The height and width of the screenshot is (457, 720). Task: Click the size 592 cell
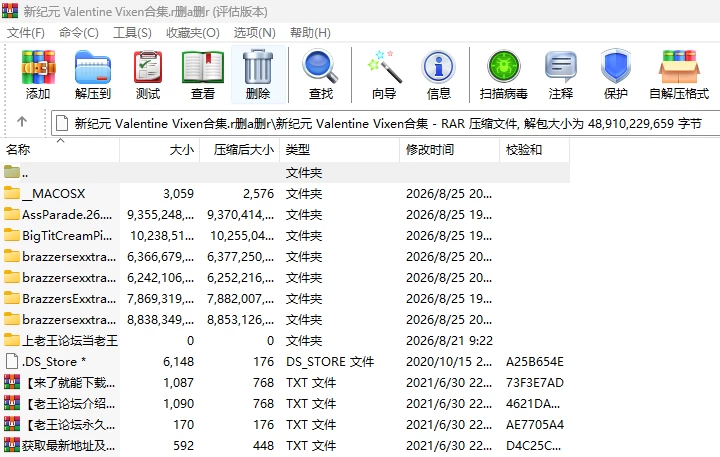click(x=183, y=446)
